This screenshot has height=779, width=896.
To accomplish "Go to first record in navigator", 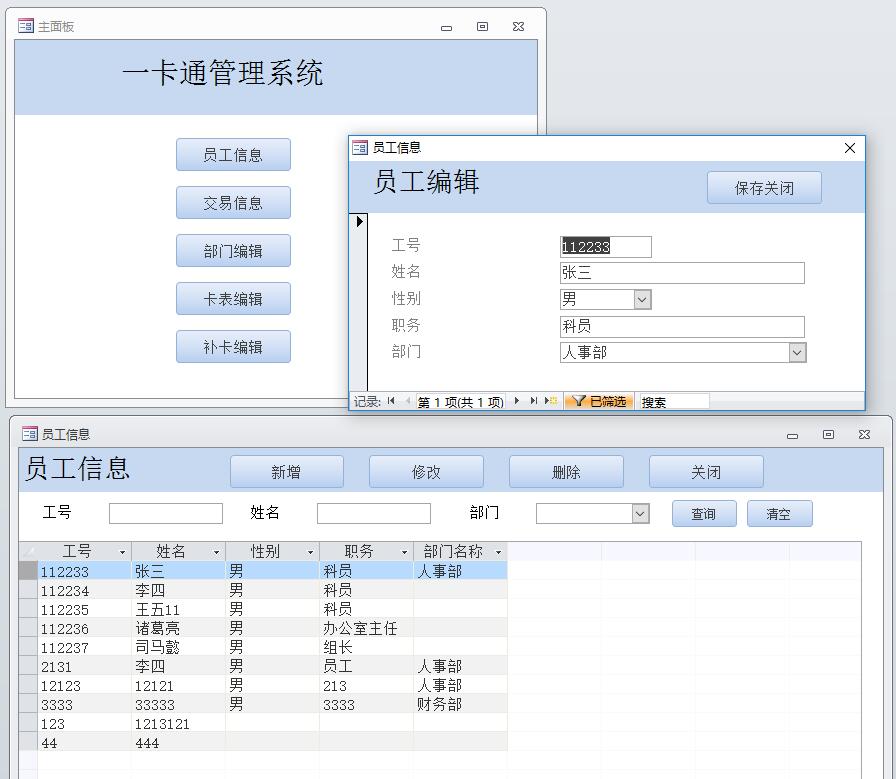I will coord(391,401).
